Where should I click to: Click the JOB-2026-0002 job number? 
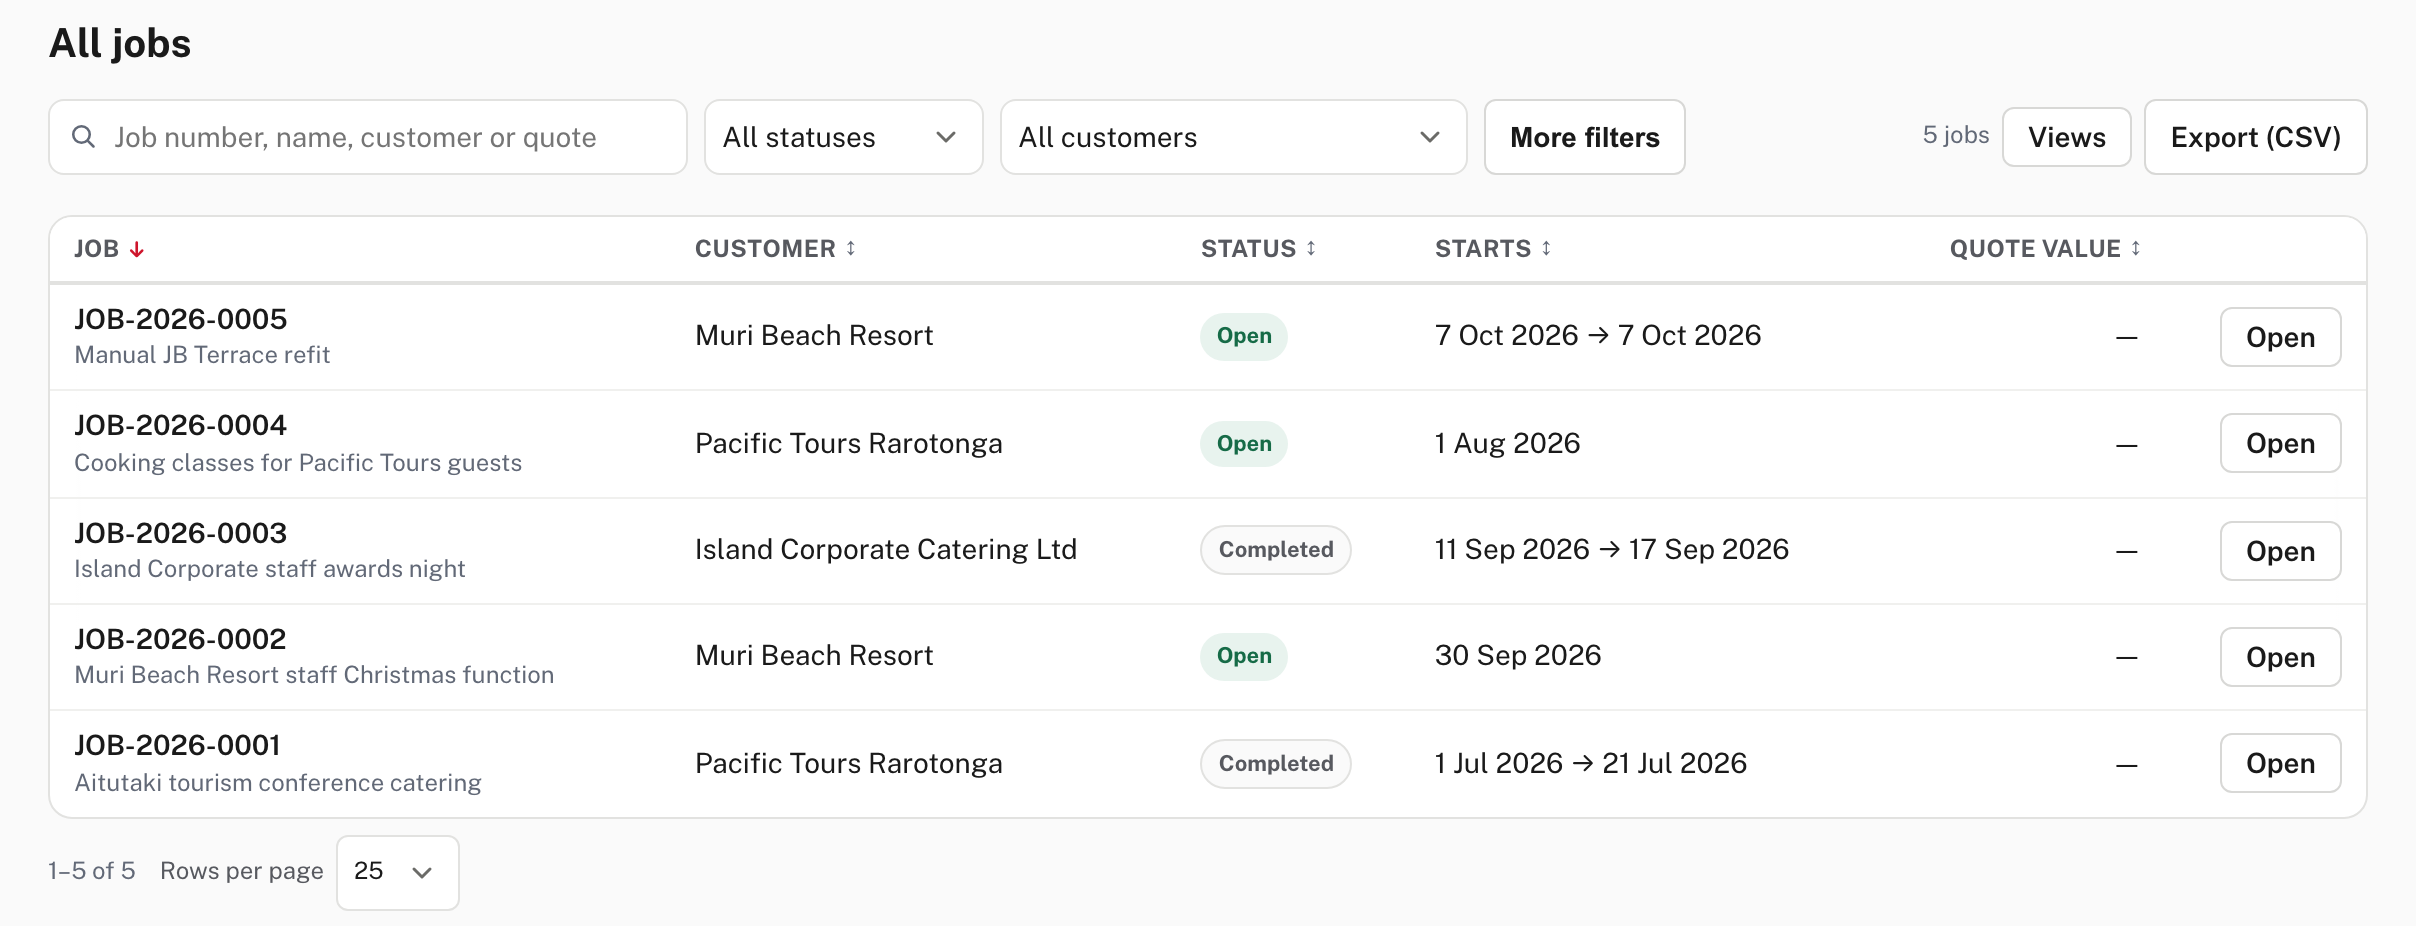pyautogui.click(x=181, y=639)
